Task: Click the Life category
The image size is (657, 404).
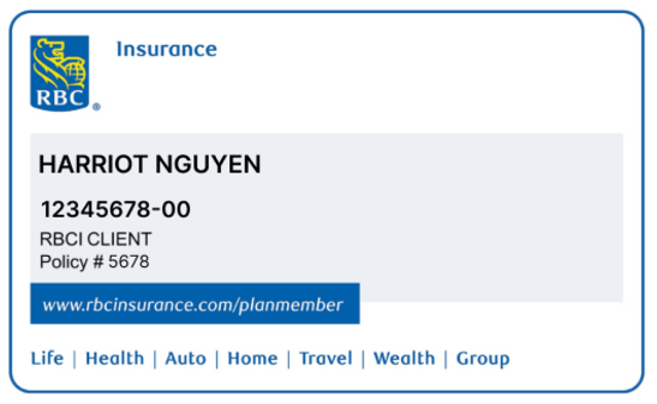Action: tap(47, 358)
